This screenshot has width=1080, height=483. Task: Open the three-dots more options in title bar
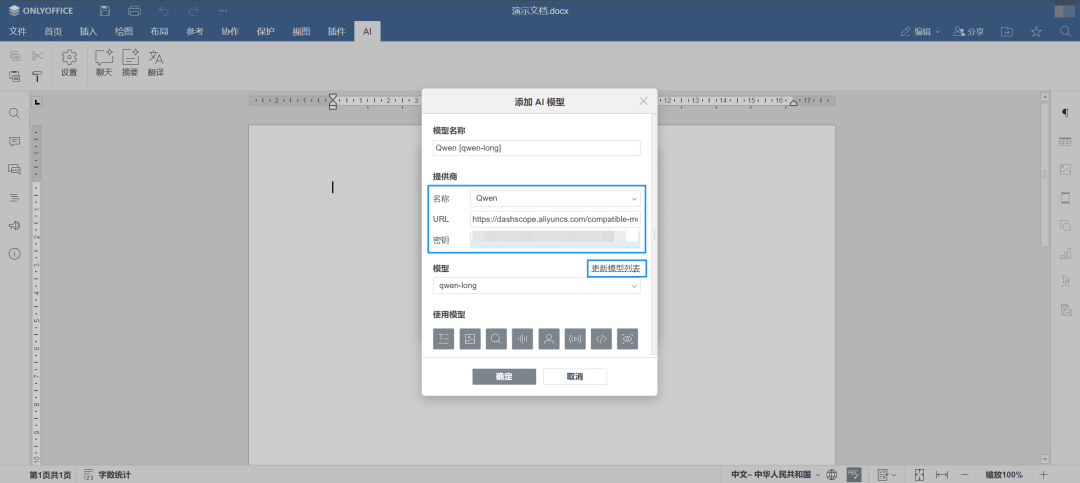click(x=222, y=11)
